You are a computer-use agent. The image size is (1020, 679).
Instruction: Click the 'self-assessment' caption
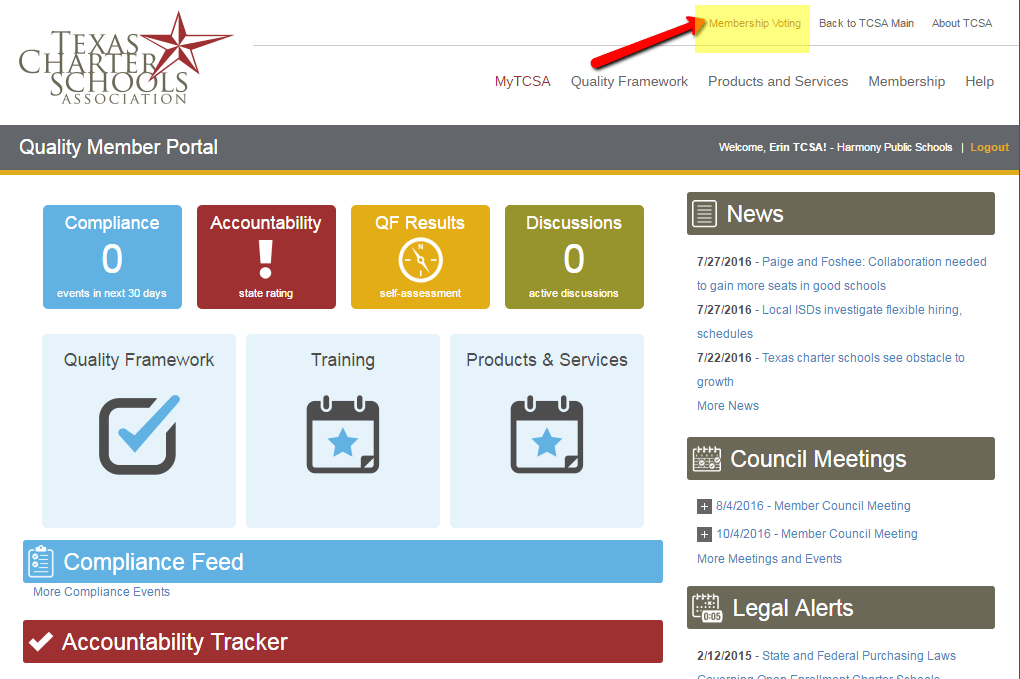[420, 293]
